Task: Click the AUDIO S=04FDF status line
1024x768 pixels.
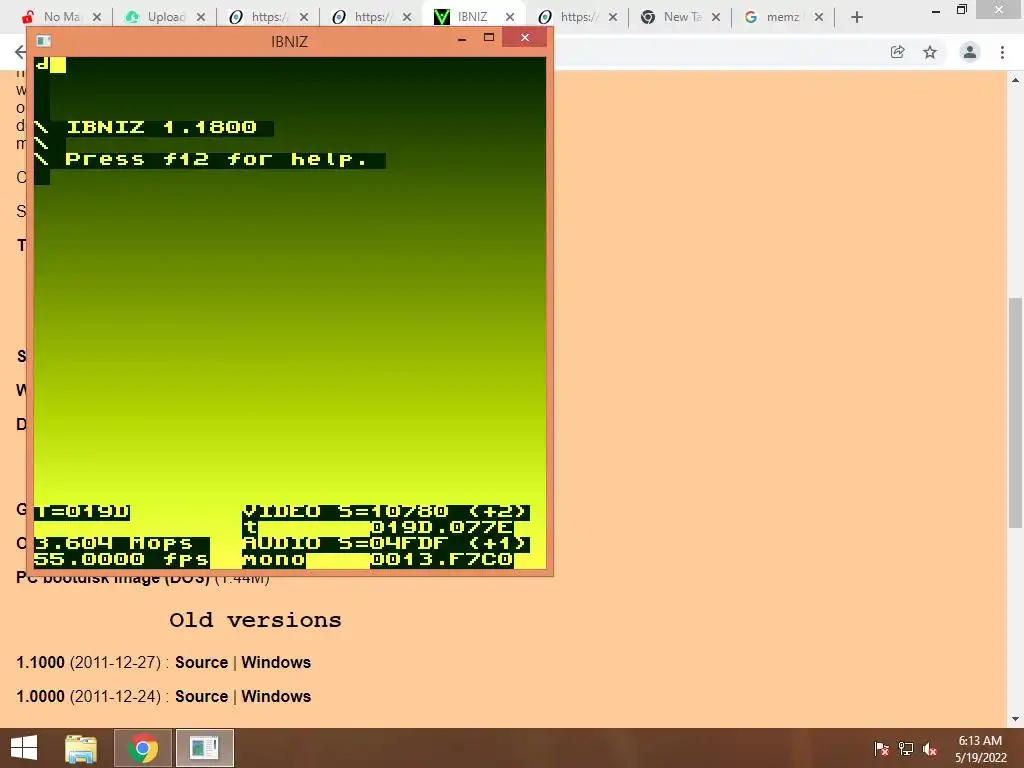Action: point(385,543)
